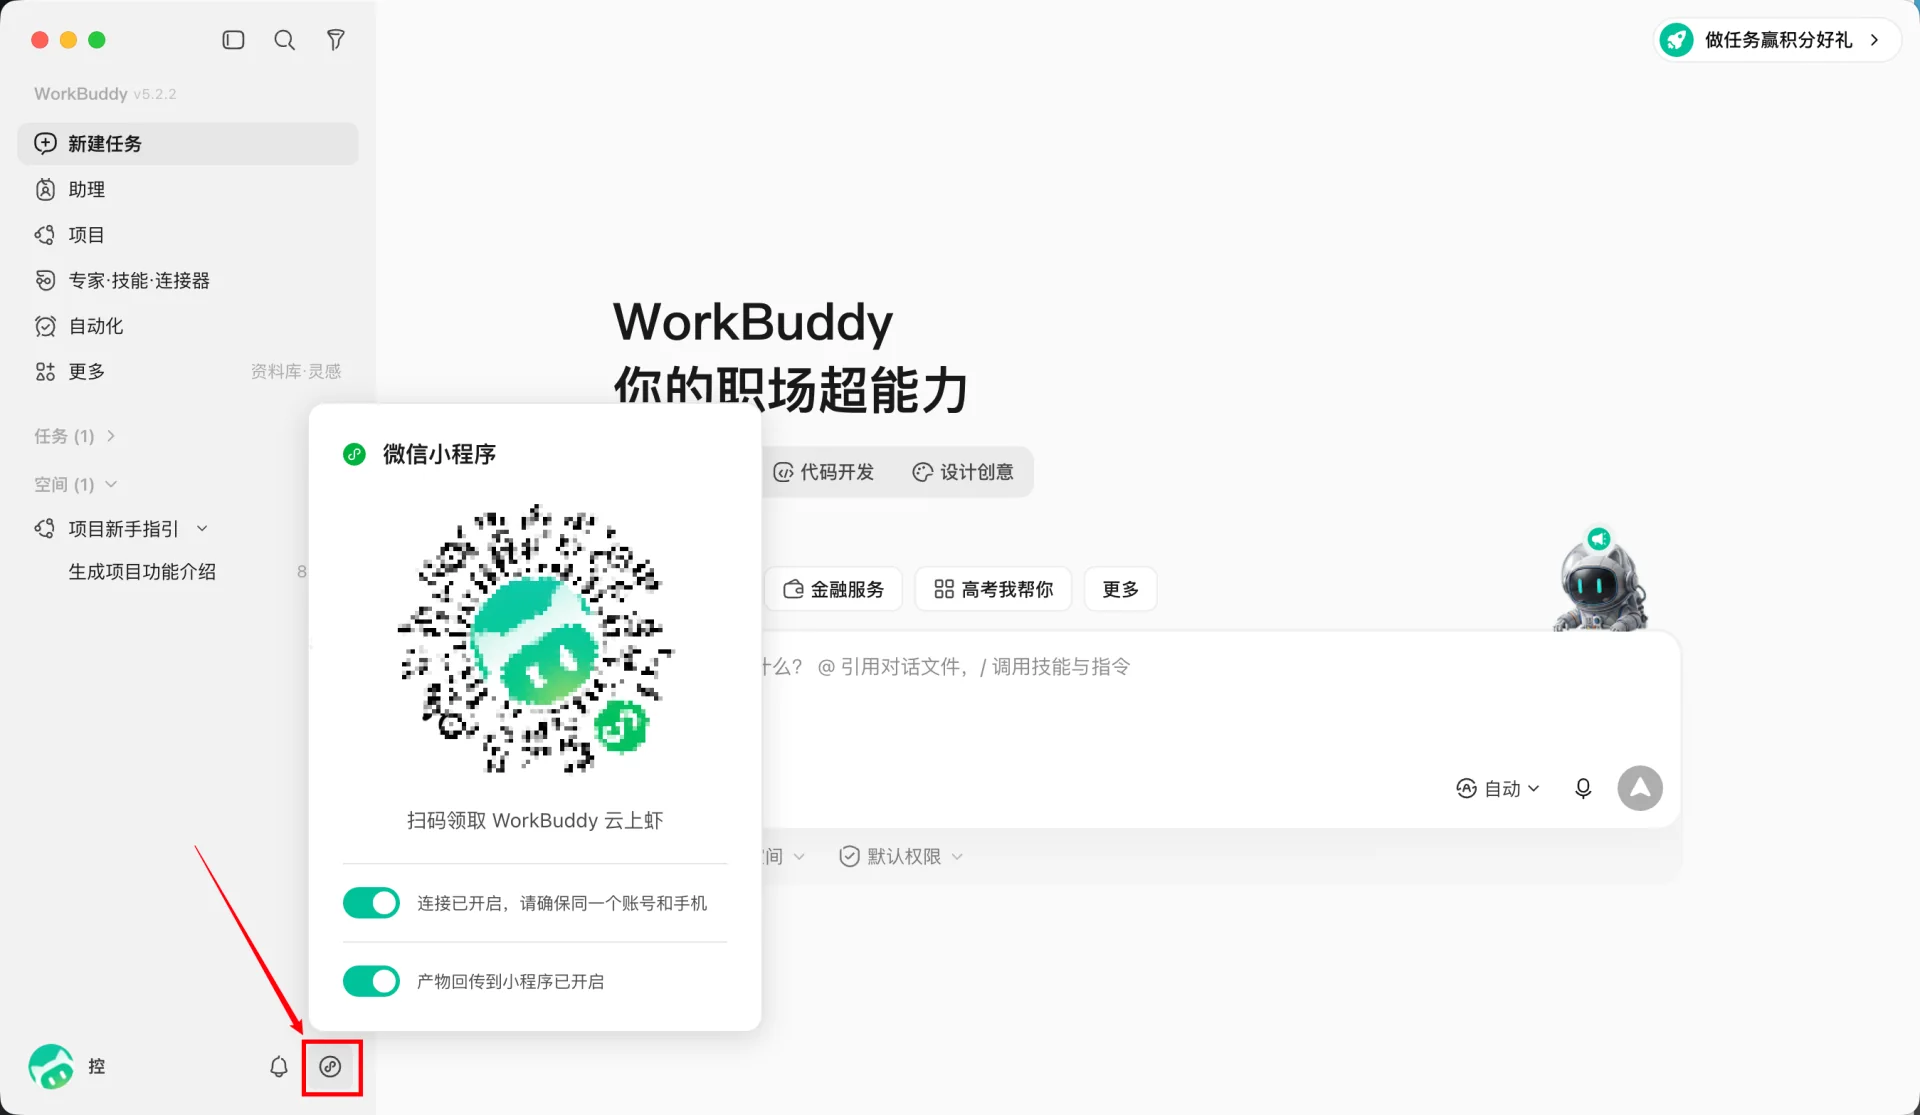Go to 项目 in the sidebar
This screenshot has height=1115, width=1920.
188,234
